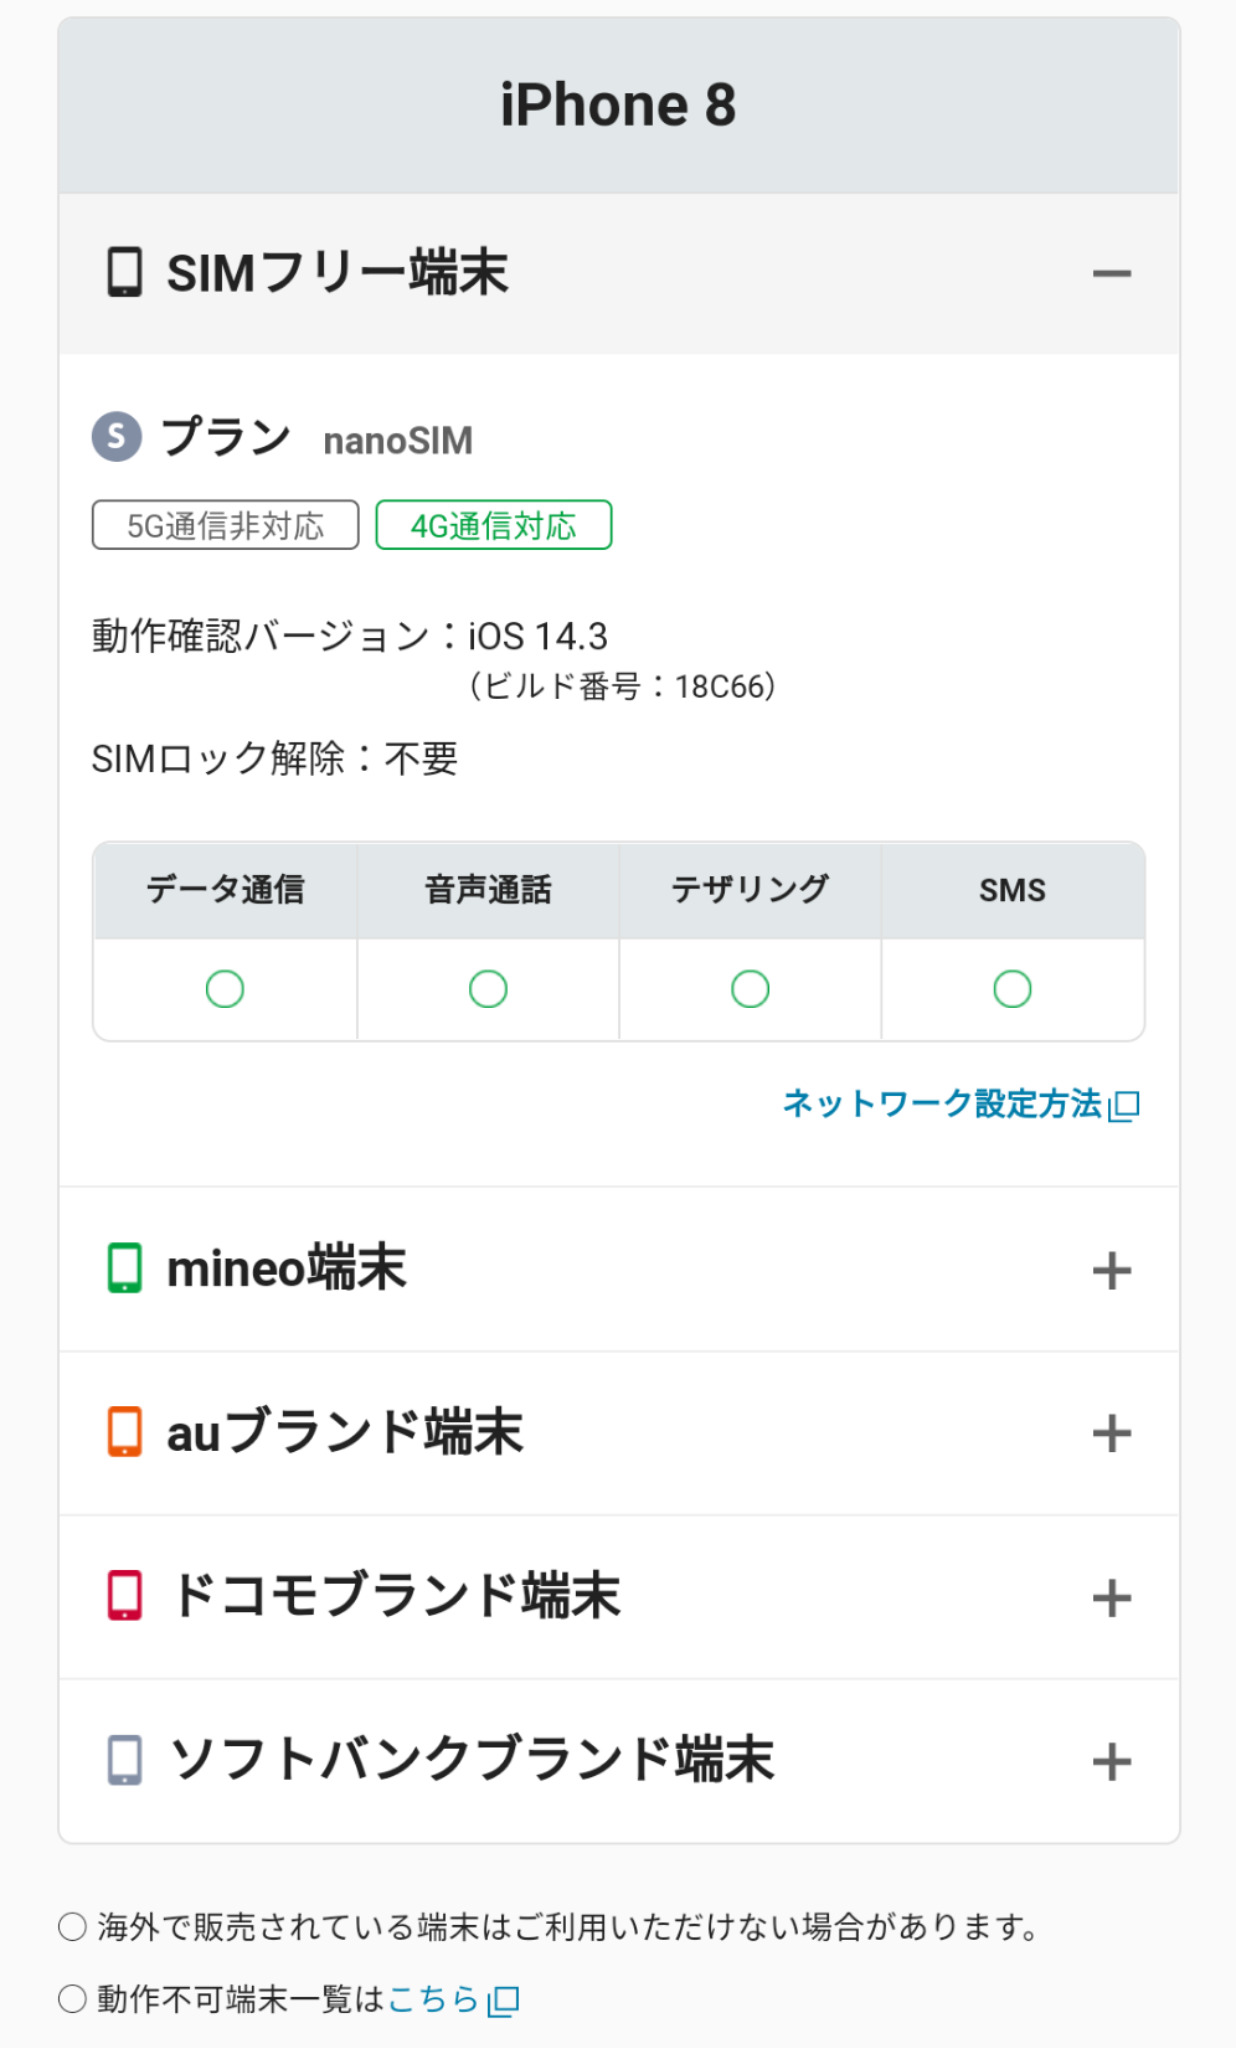Click the SMS support circle mark
The width and height of the screenshot is (1236, 2048).
tap(1012, 989)
